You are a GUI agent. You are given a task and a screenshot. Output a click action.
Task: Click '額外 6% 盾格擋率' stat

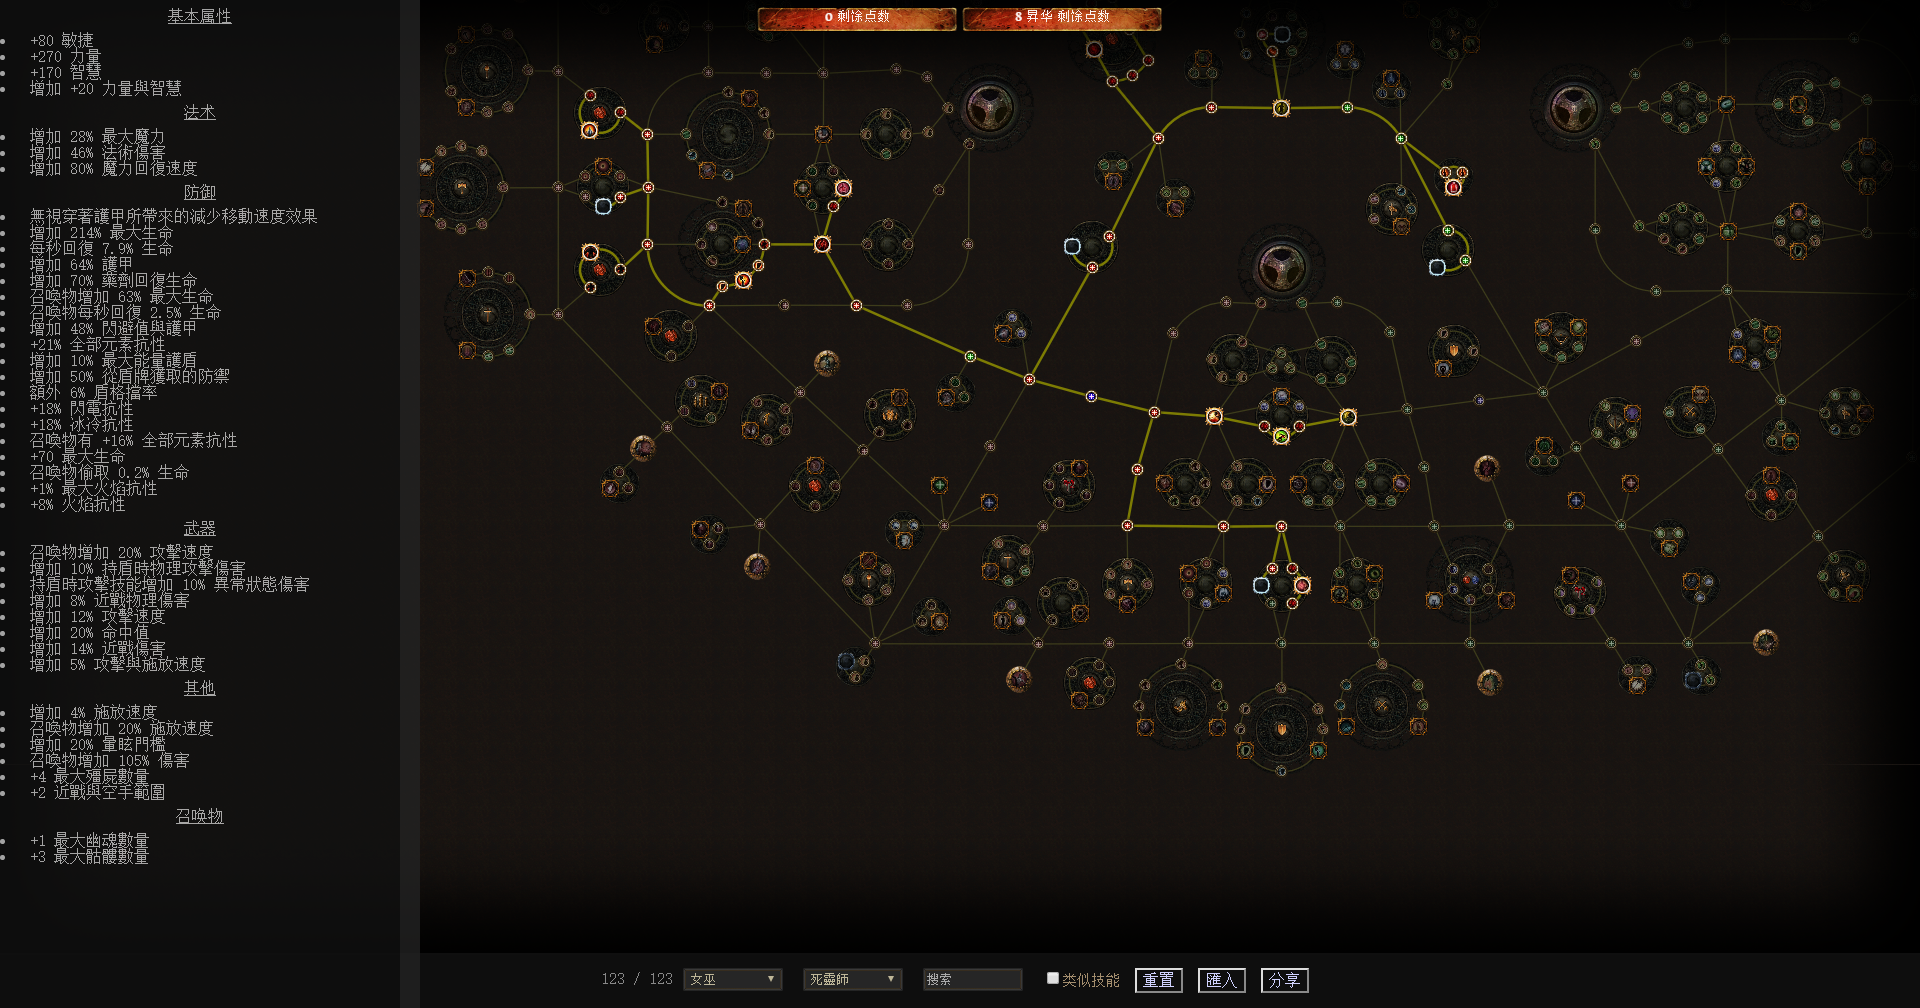(x=93, y=392)
